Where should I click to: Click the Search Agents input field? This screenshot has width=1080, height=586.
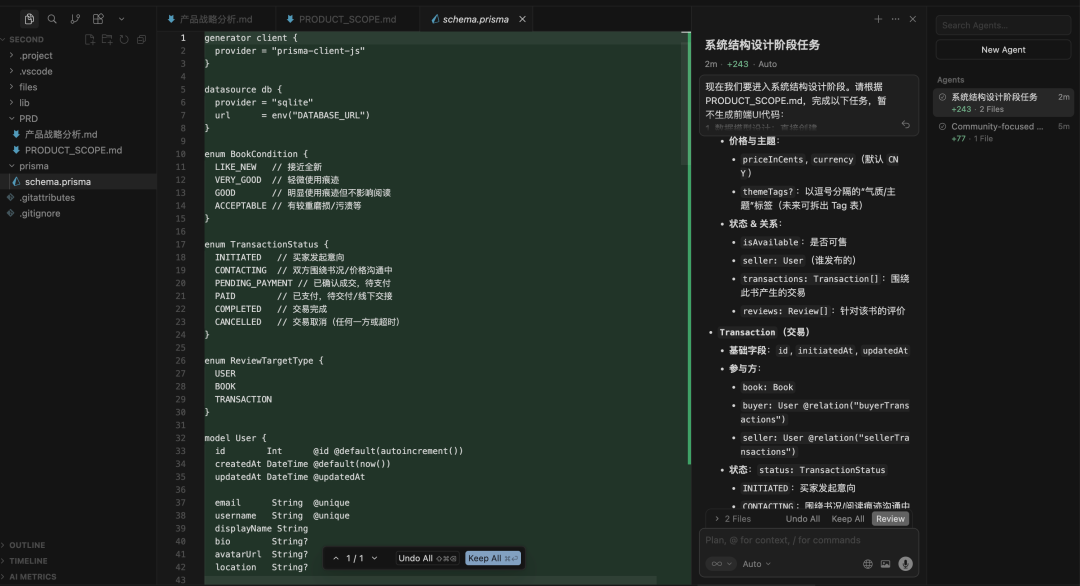pos(1003,25)
